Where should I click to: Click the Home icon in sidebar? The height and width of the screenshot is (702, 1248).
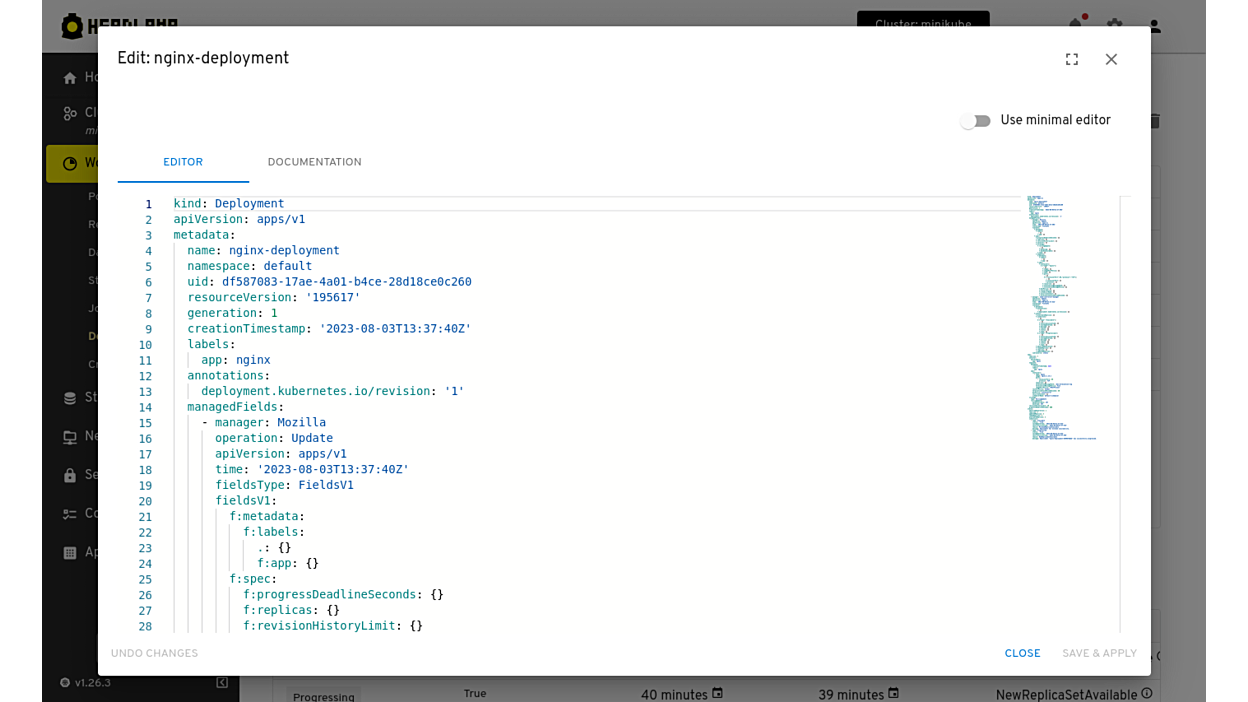pyautogui.click(x=70, y=78)
